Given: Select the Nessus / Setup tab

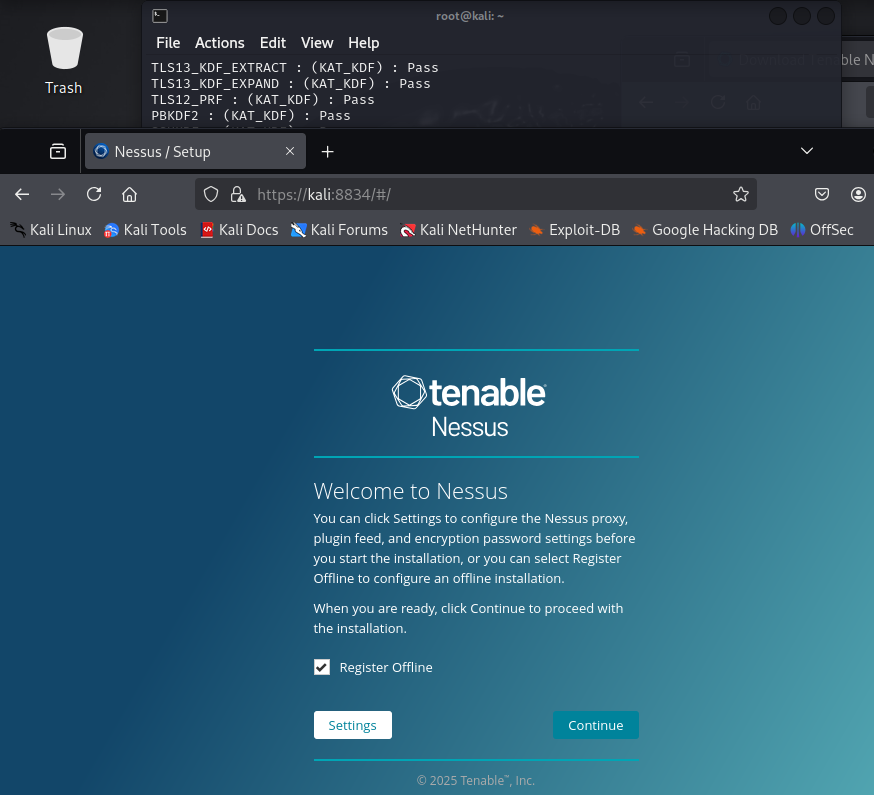Looking at the screenshot, I should [x=195, y=151].
